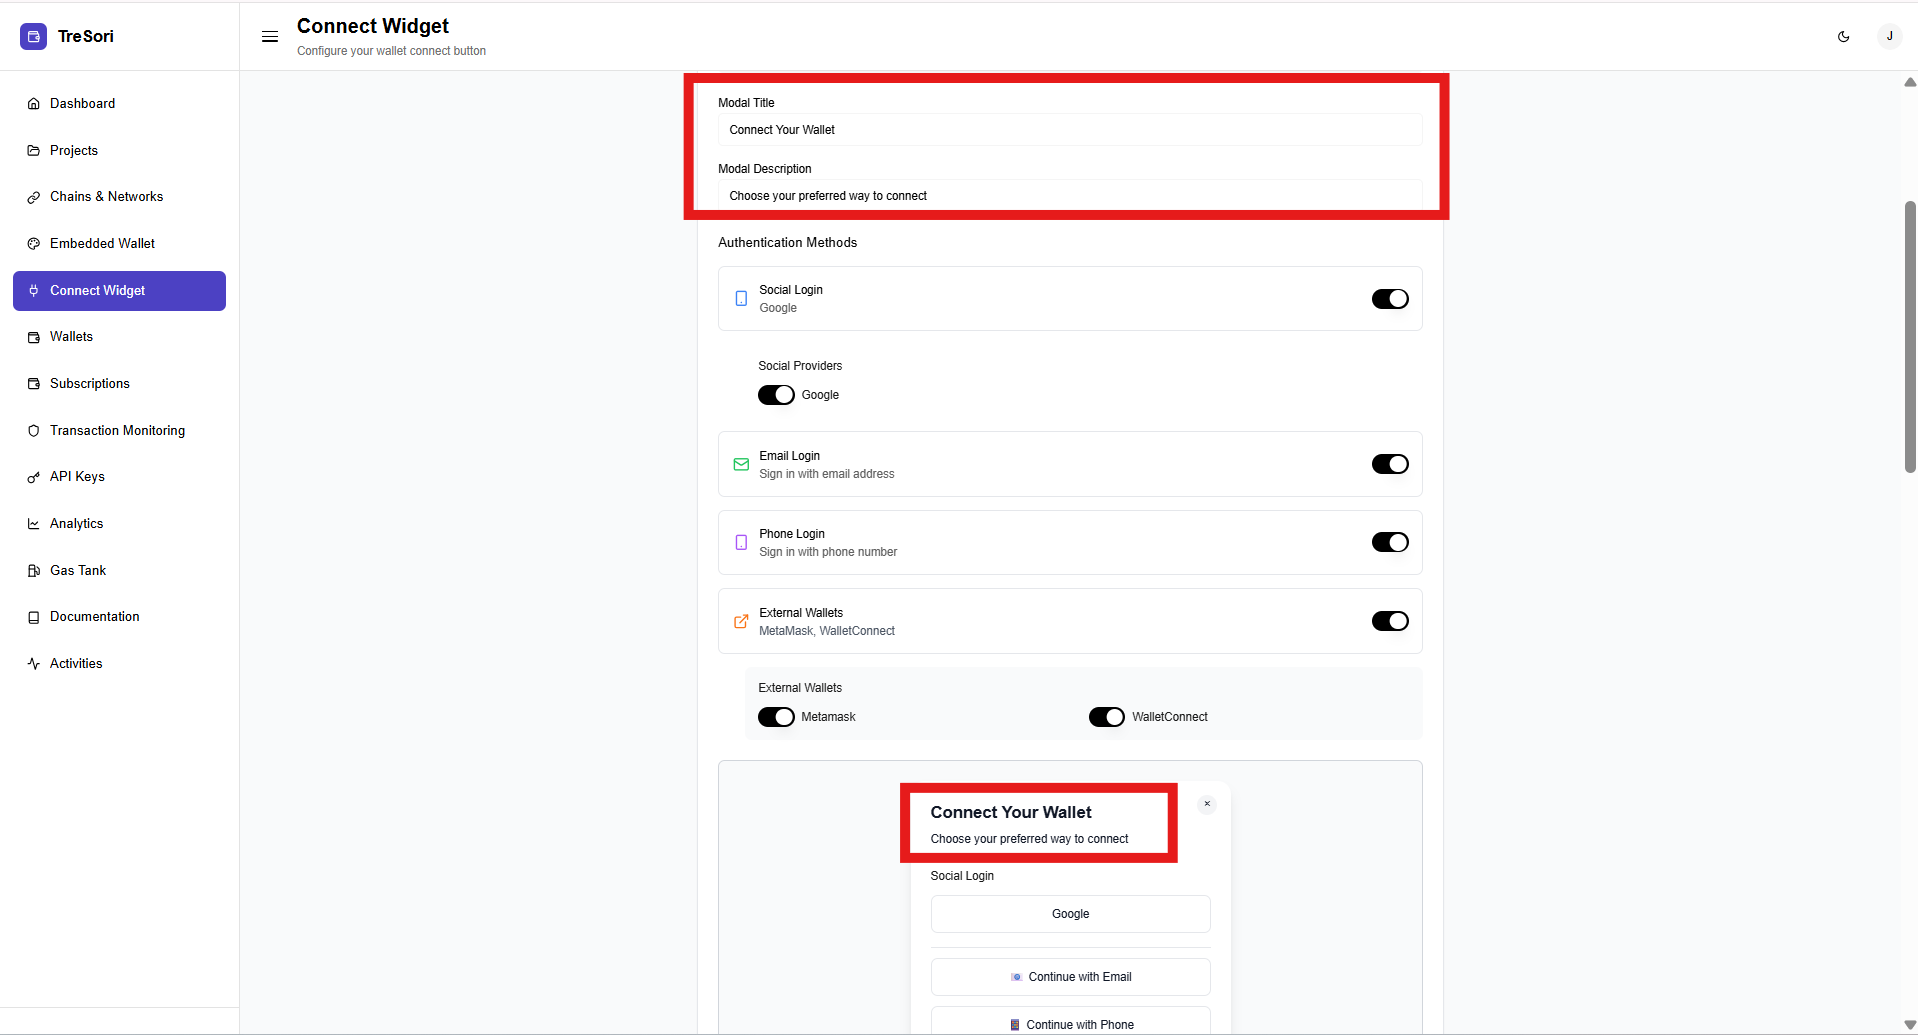The image size is (1918, 1035).
Task: Click the Social Login icon
Action: pos(741,298)
